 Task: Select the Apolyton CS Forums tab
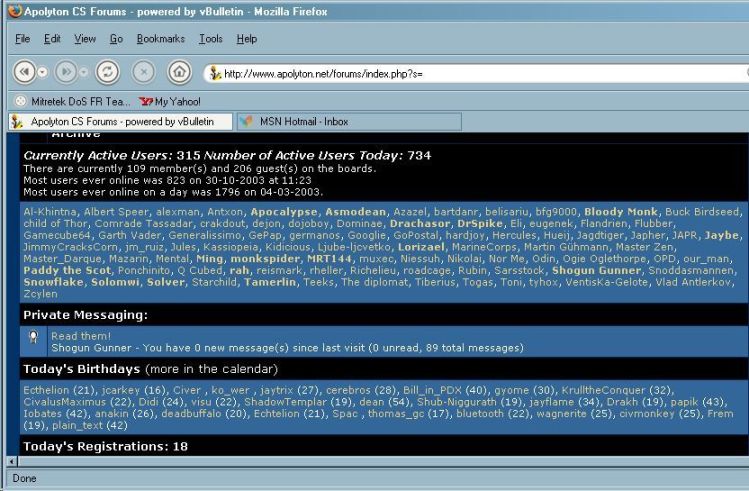click(120, 121)
